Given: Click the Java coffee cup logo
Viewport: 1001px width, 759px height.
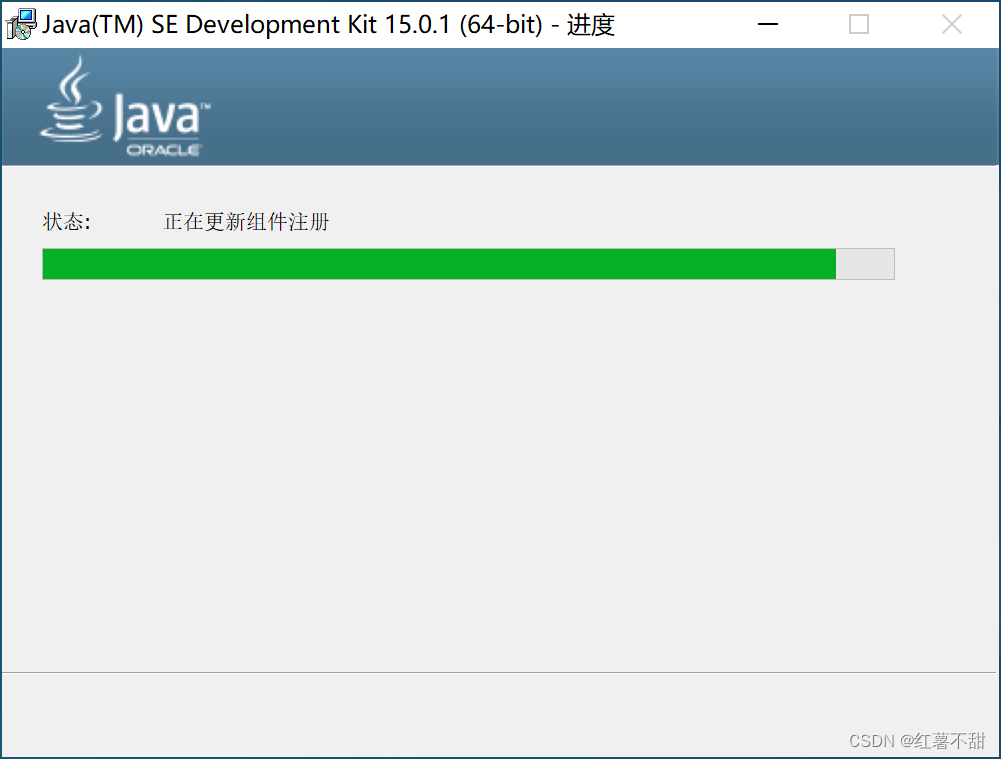Looking at the screenshot, I should click(71, 100).
